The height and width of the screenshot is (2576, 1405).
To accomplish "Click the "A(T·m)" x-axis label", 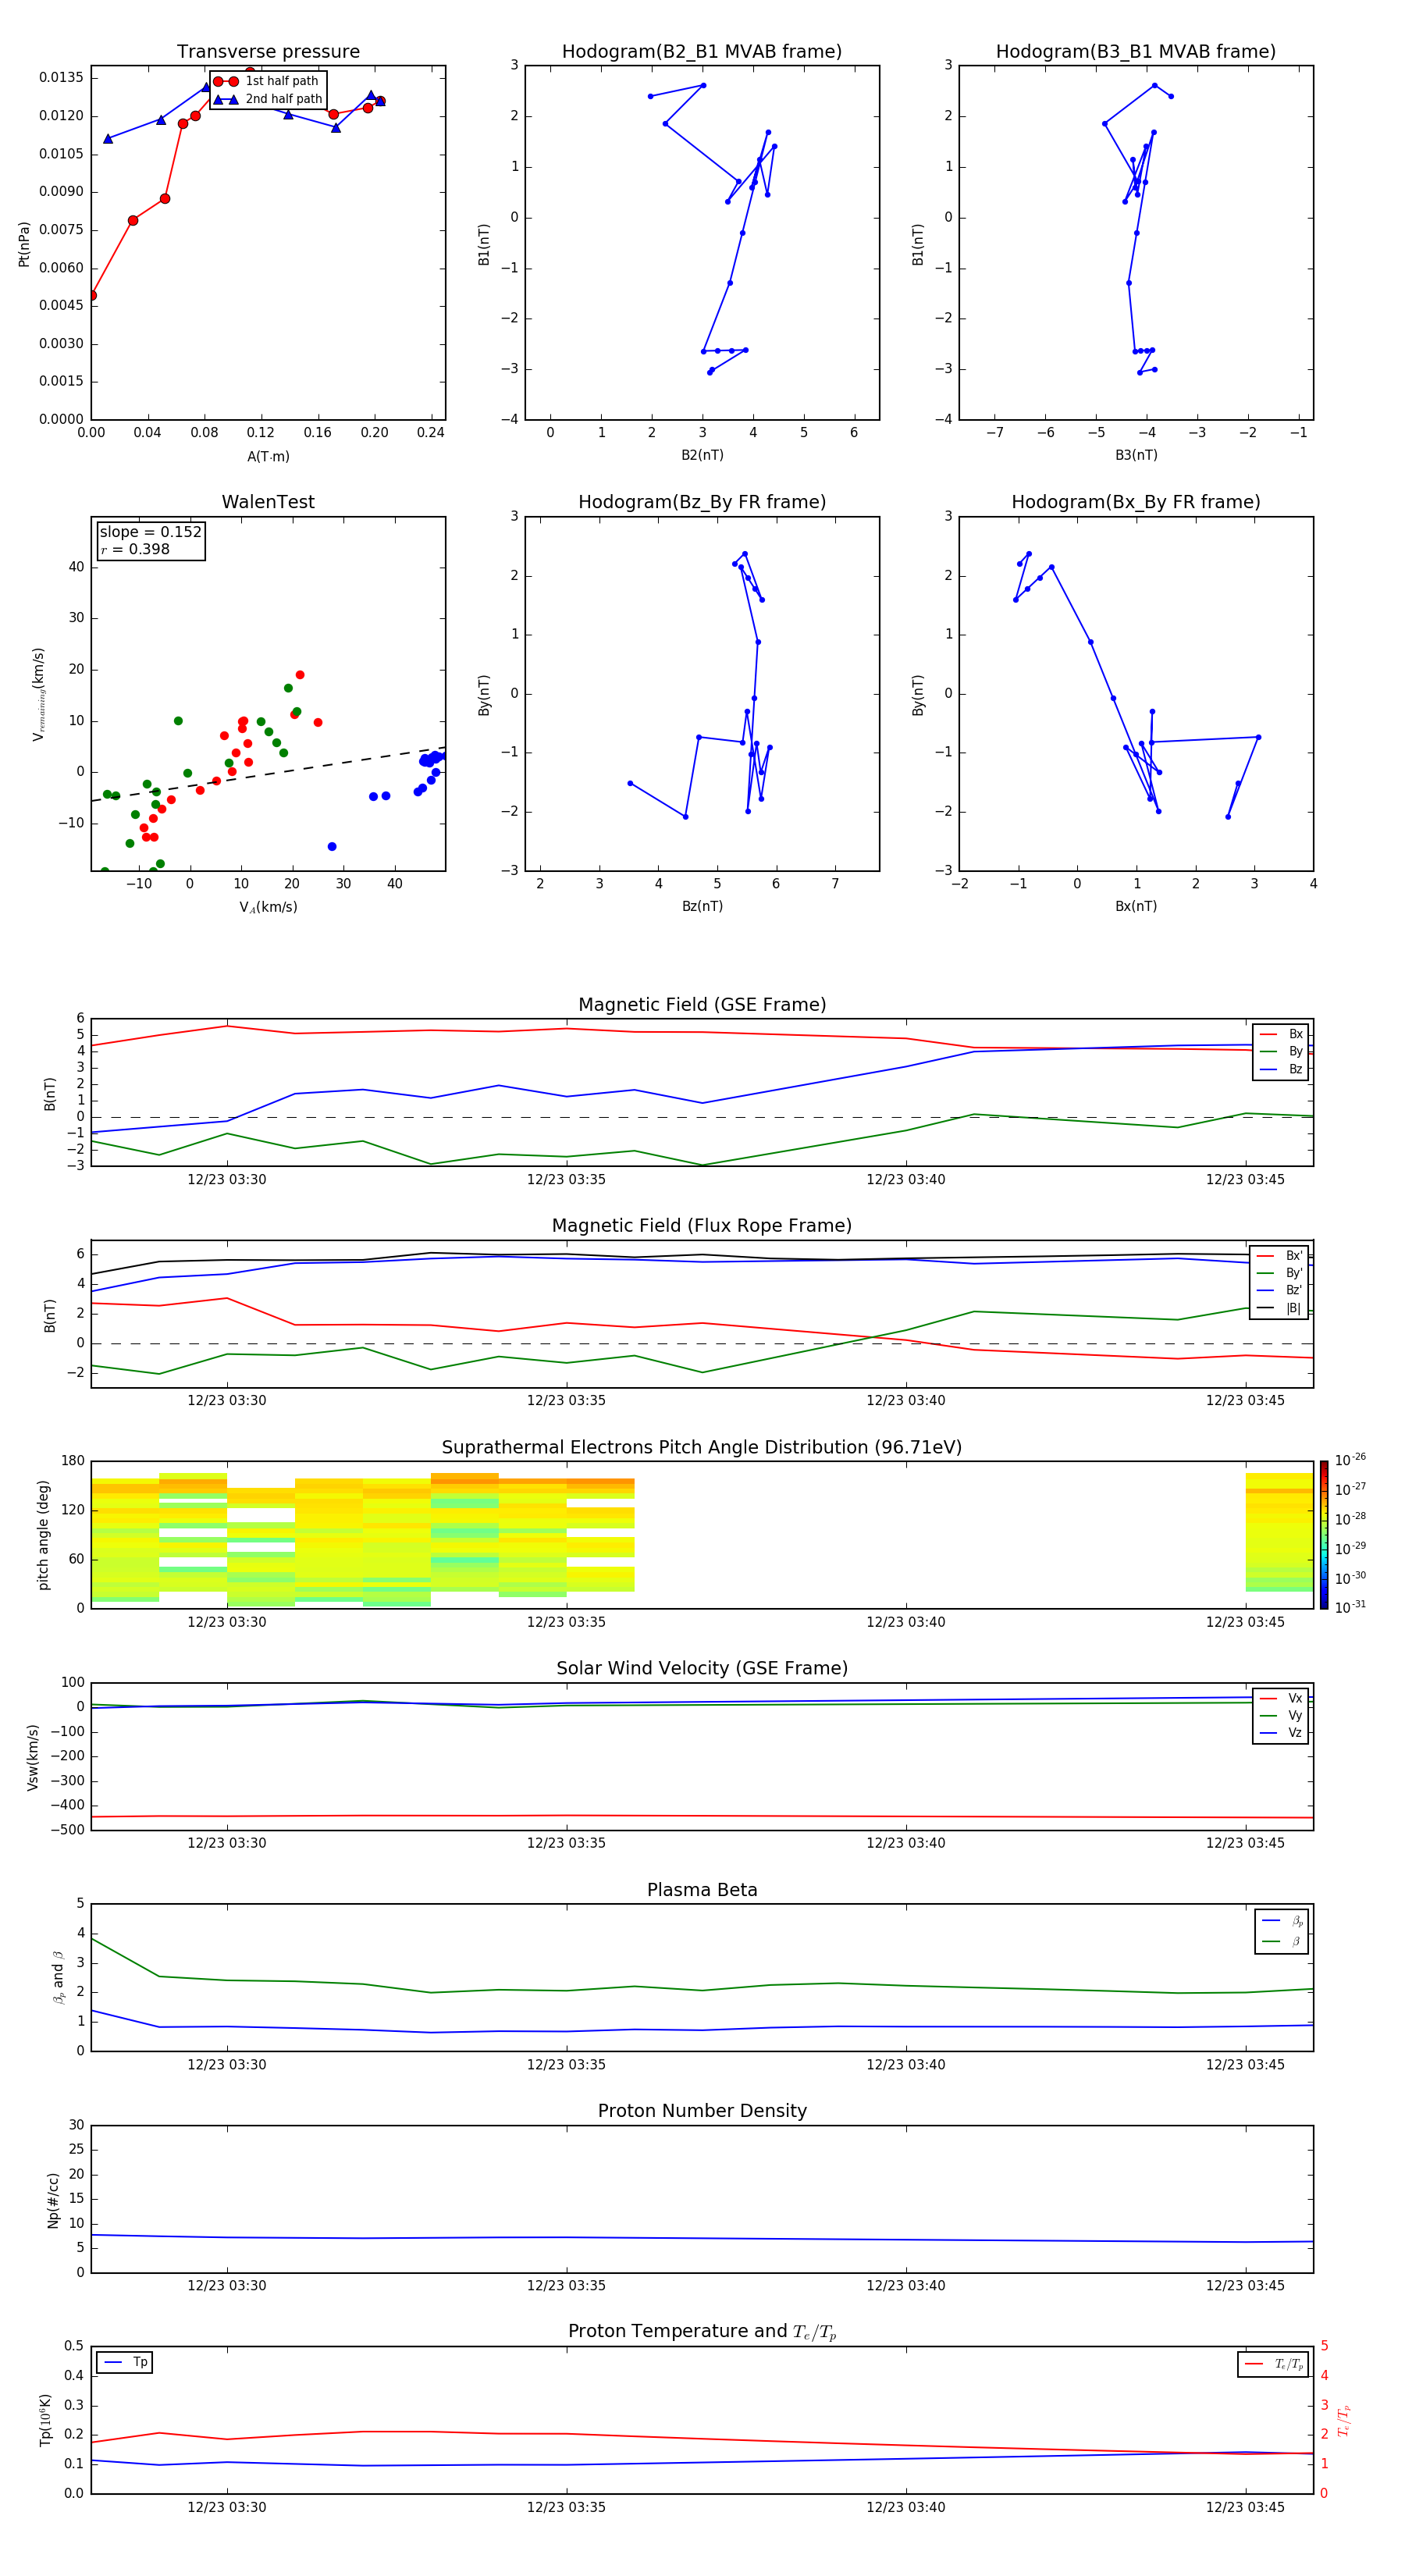I will tap(268, 456).
